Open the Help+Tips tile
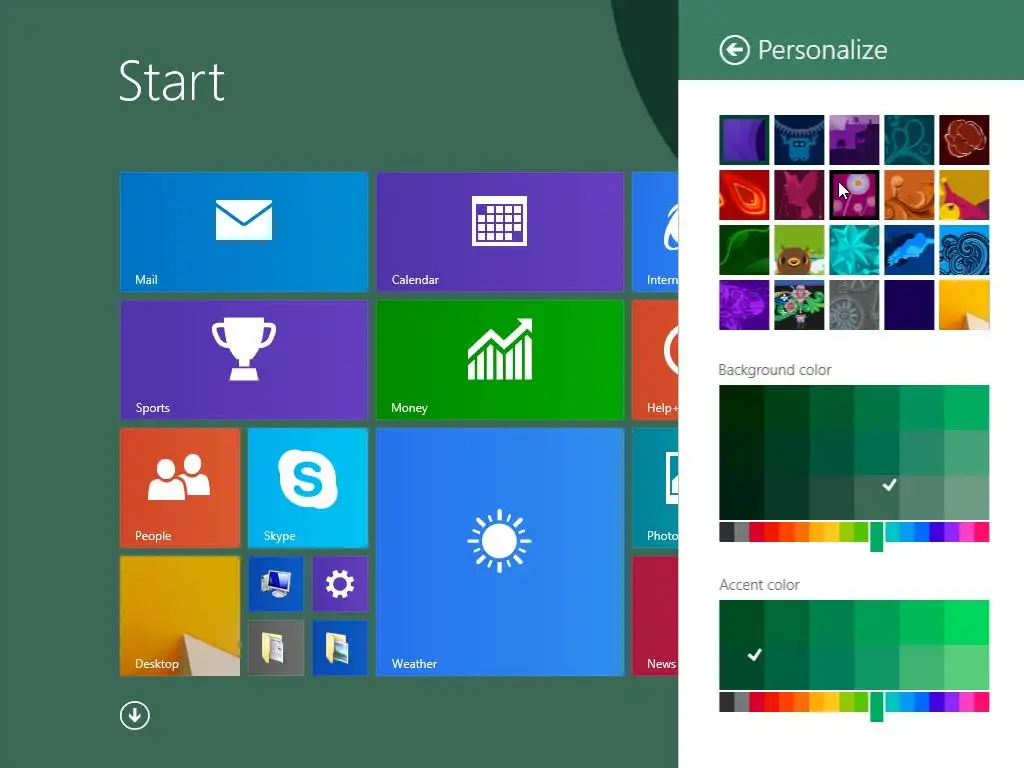Screen dimensions: 1024x768 (x=655, y=360)
